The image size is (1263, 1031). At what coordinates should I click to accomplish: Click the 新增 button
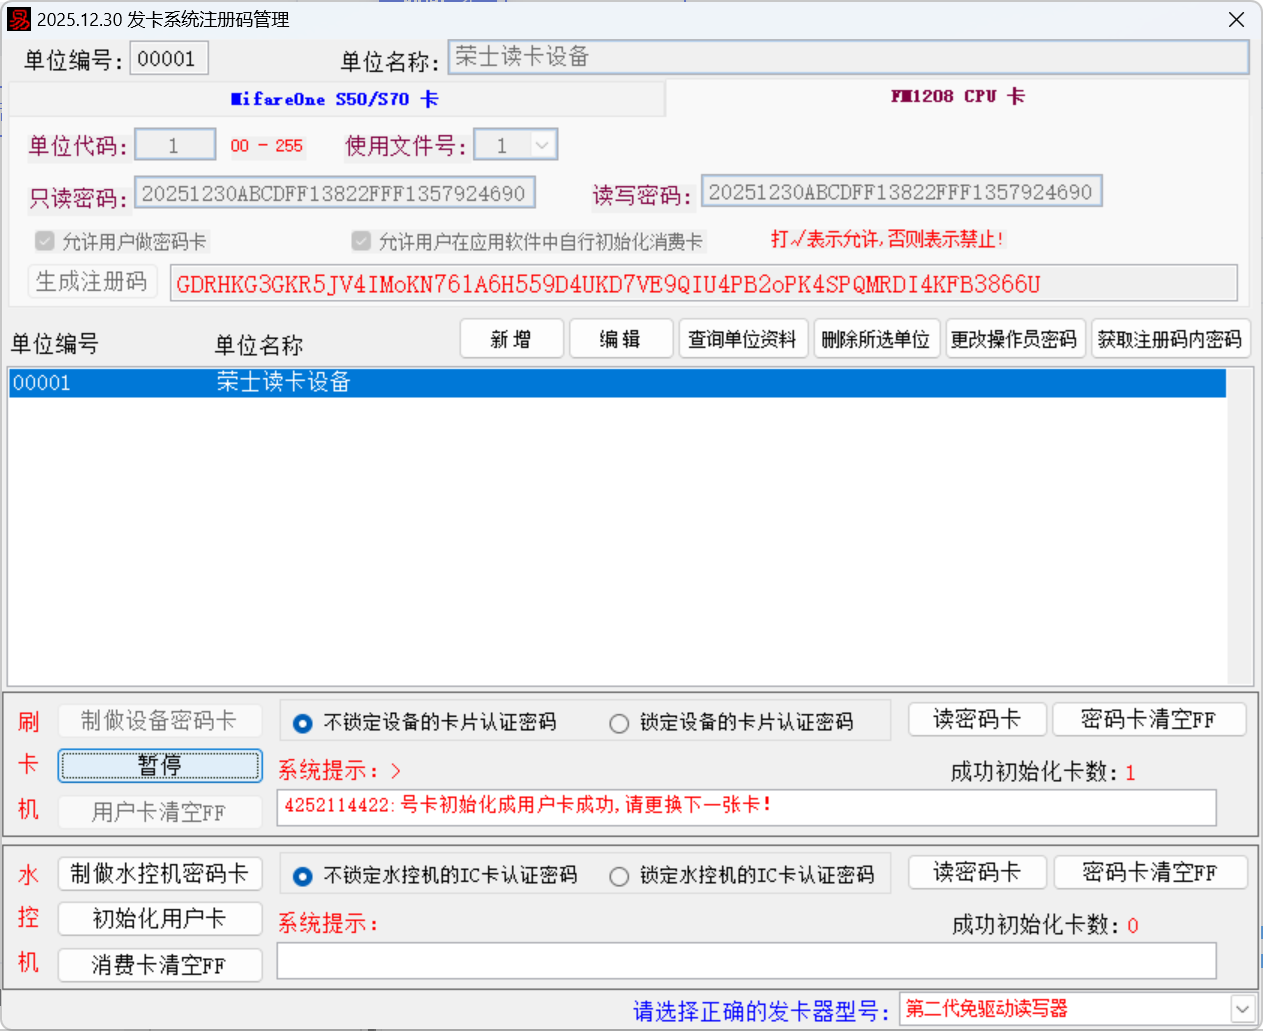pos(511,339)
